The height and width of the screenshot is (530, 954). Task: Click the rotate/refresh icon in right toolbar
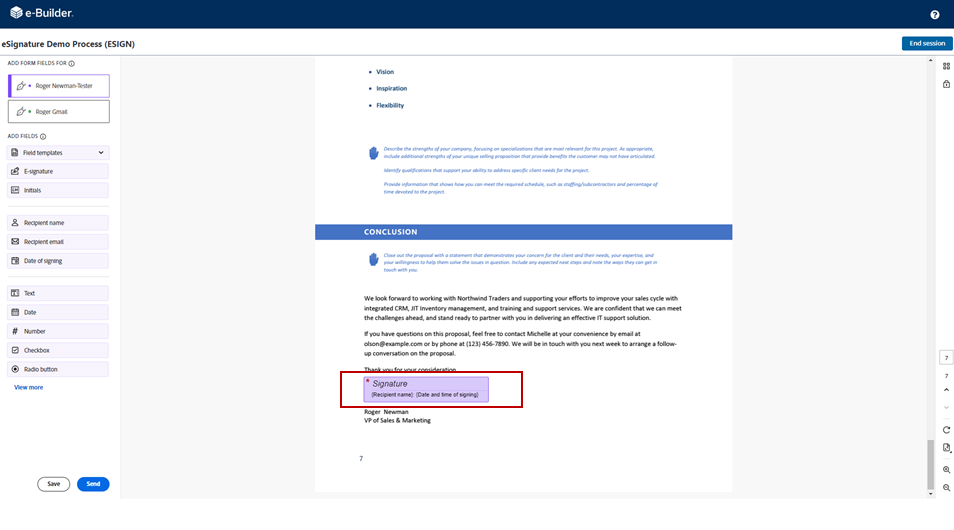point(946,430)
